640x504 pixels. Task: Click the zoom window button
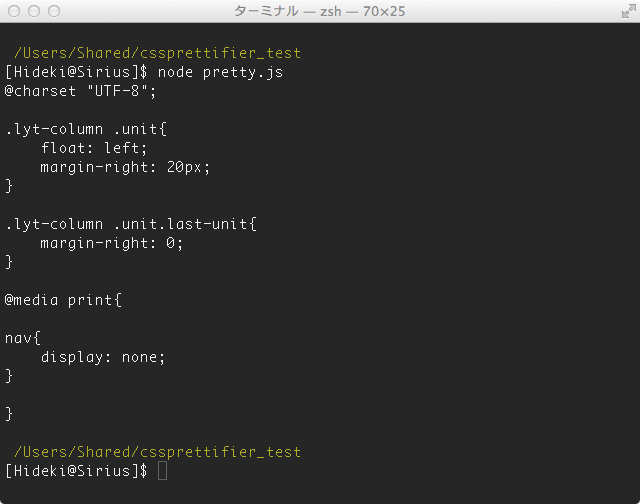coord(54,11)
